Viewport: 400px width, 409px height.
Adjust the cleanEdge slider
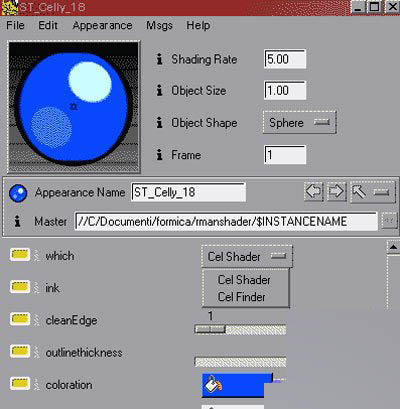pos(240,330)
